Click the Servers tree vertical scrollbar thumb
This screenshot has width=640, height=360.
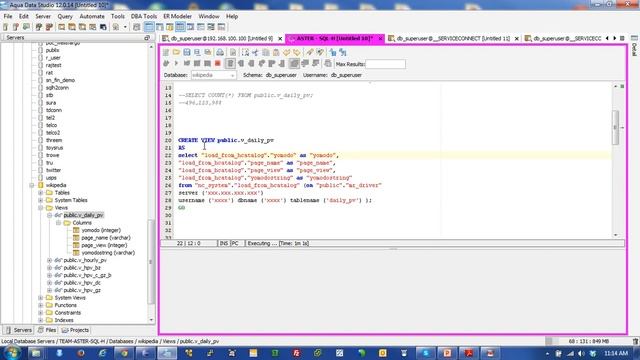(151, 262)
